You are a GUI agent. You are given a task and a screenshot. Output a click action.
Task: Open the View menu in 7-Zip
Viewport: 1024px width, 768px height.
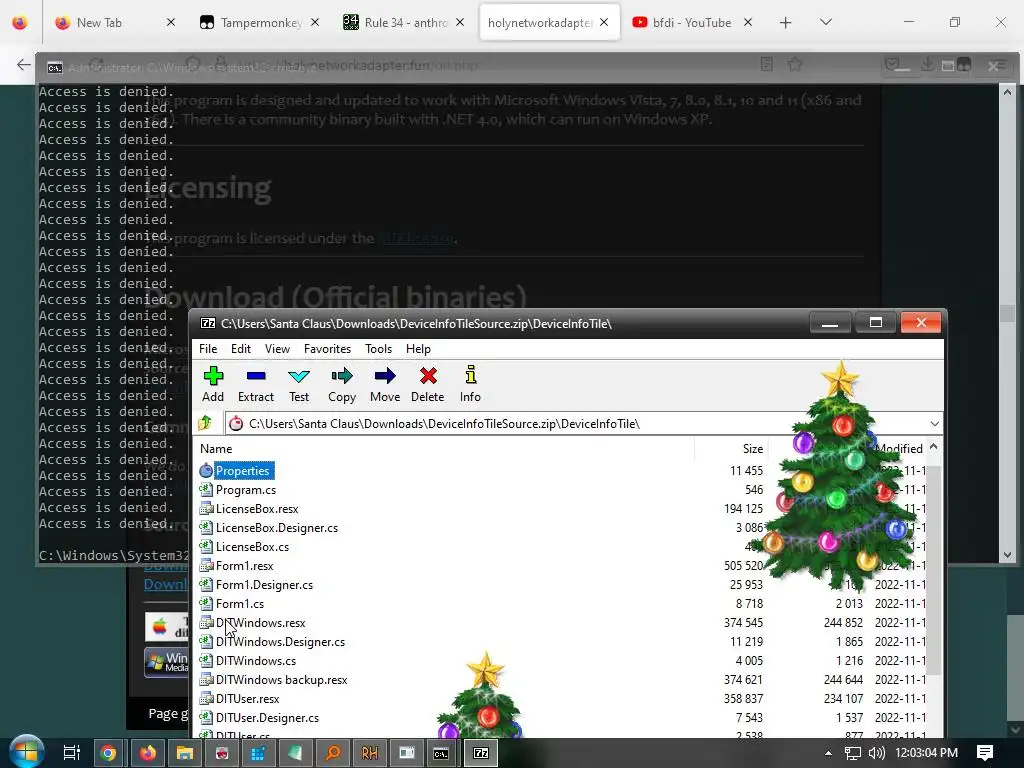coord(278,349)
